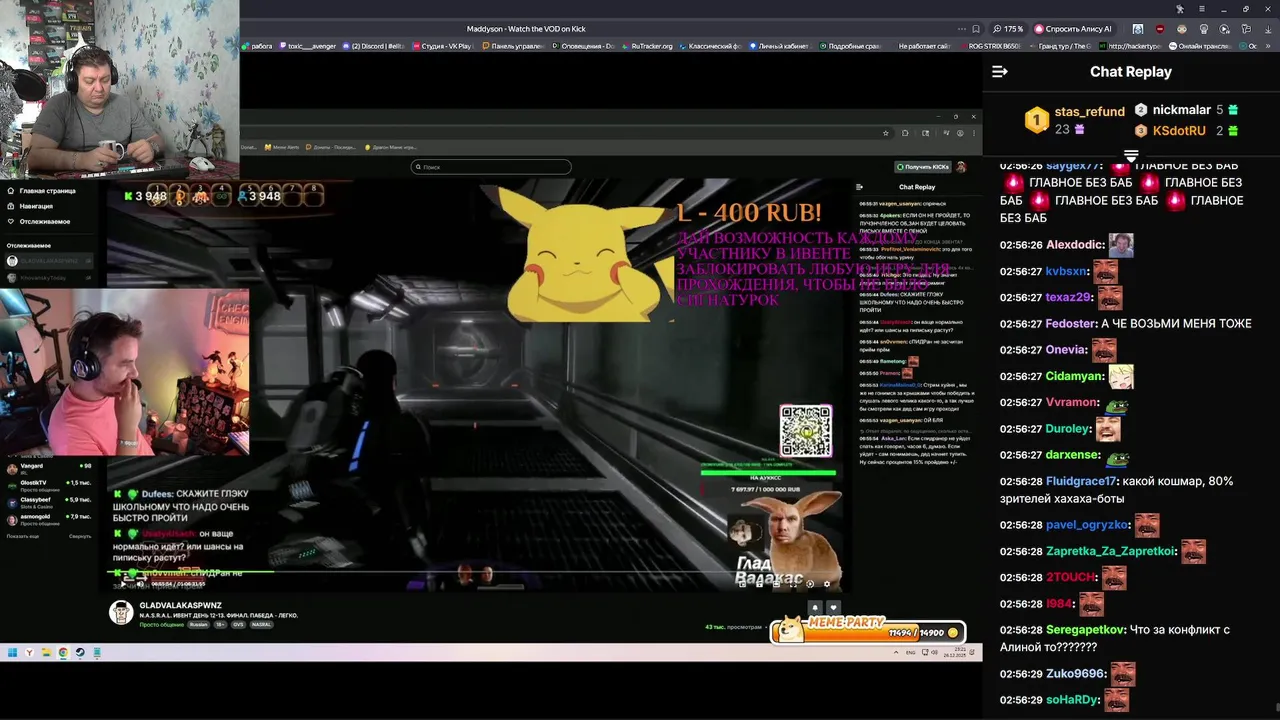Click the page options three-dots in address bar
The width and height of the screenshot is (1280, 720).
(961, 29)
